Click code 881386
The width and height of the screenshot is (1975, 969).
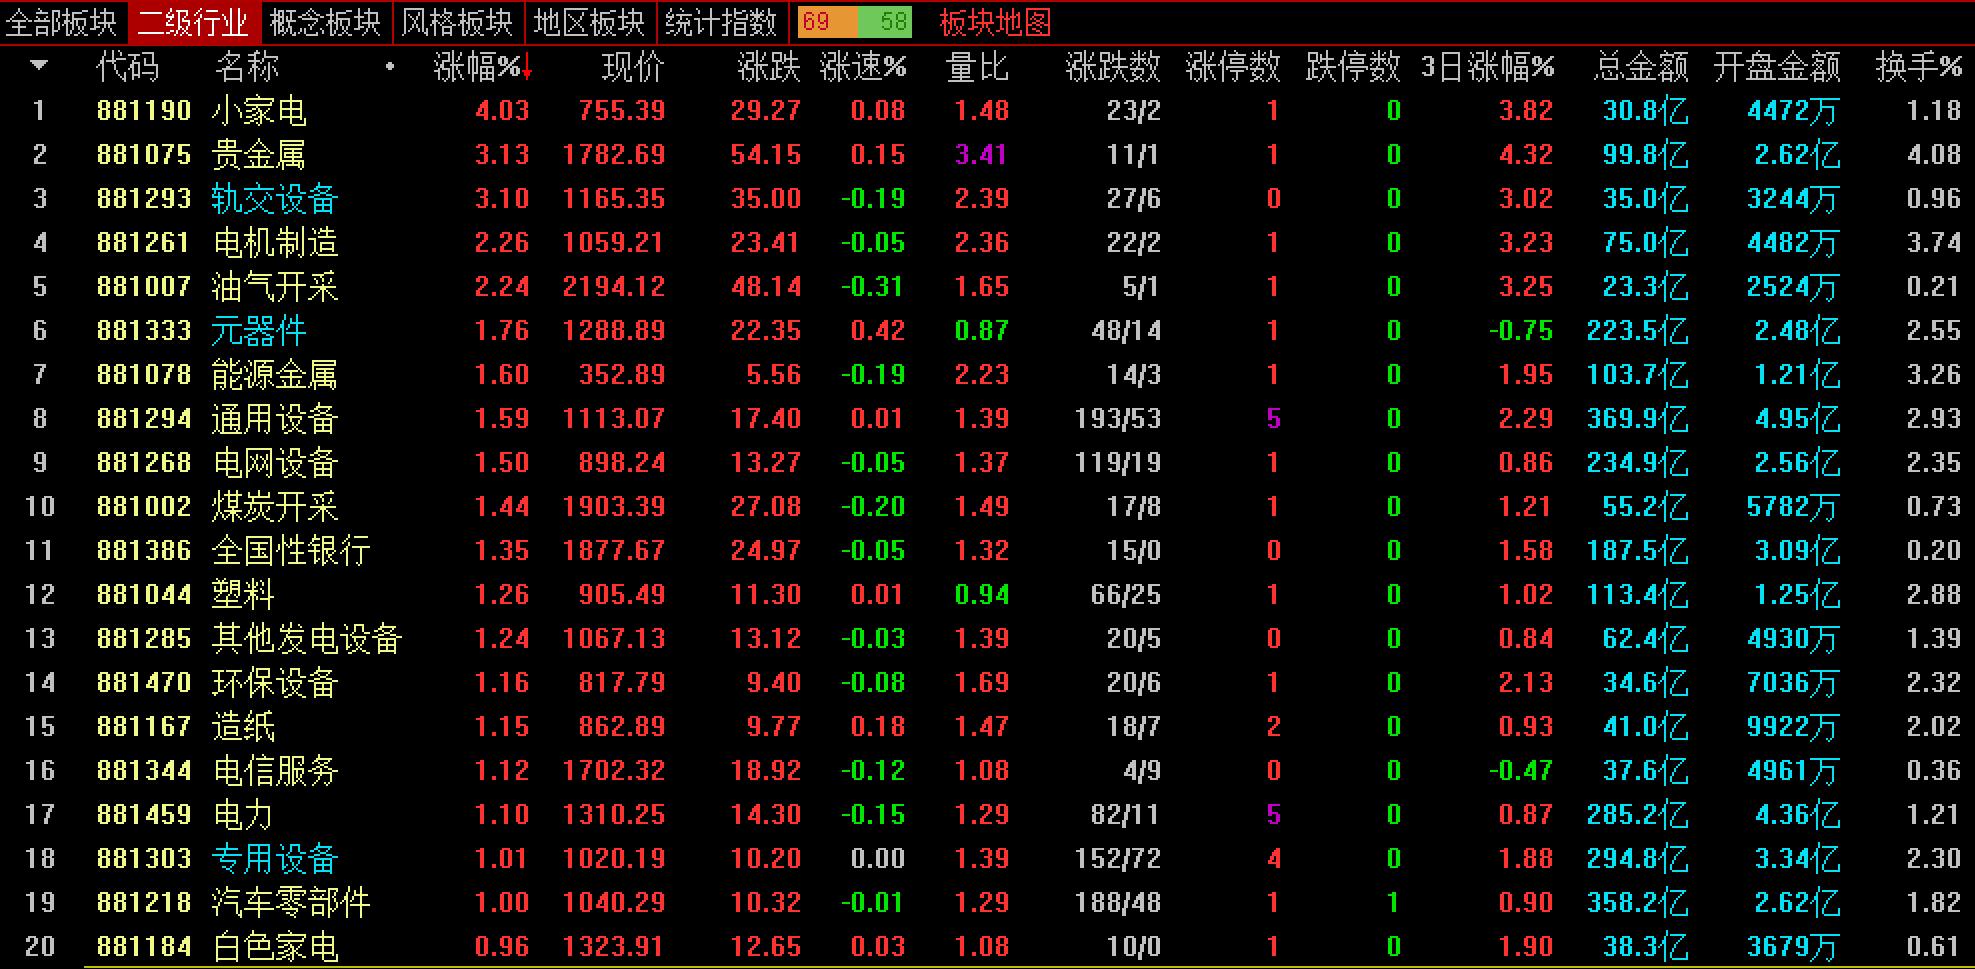click(x=144, y=550)
